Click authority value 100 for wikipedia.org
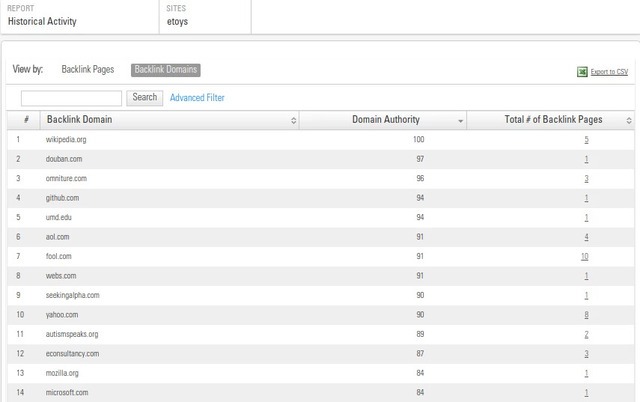Screen dimensions: 640x402 click(418, 140)
